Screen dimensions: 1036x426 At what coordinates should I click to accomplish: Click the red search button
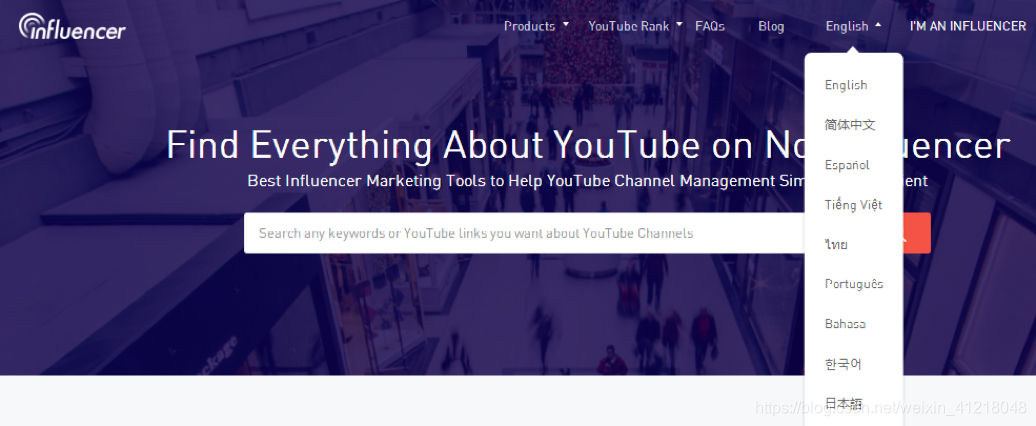(916, 233)
